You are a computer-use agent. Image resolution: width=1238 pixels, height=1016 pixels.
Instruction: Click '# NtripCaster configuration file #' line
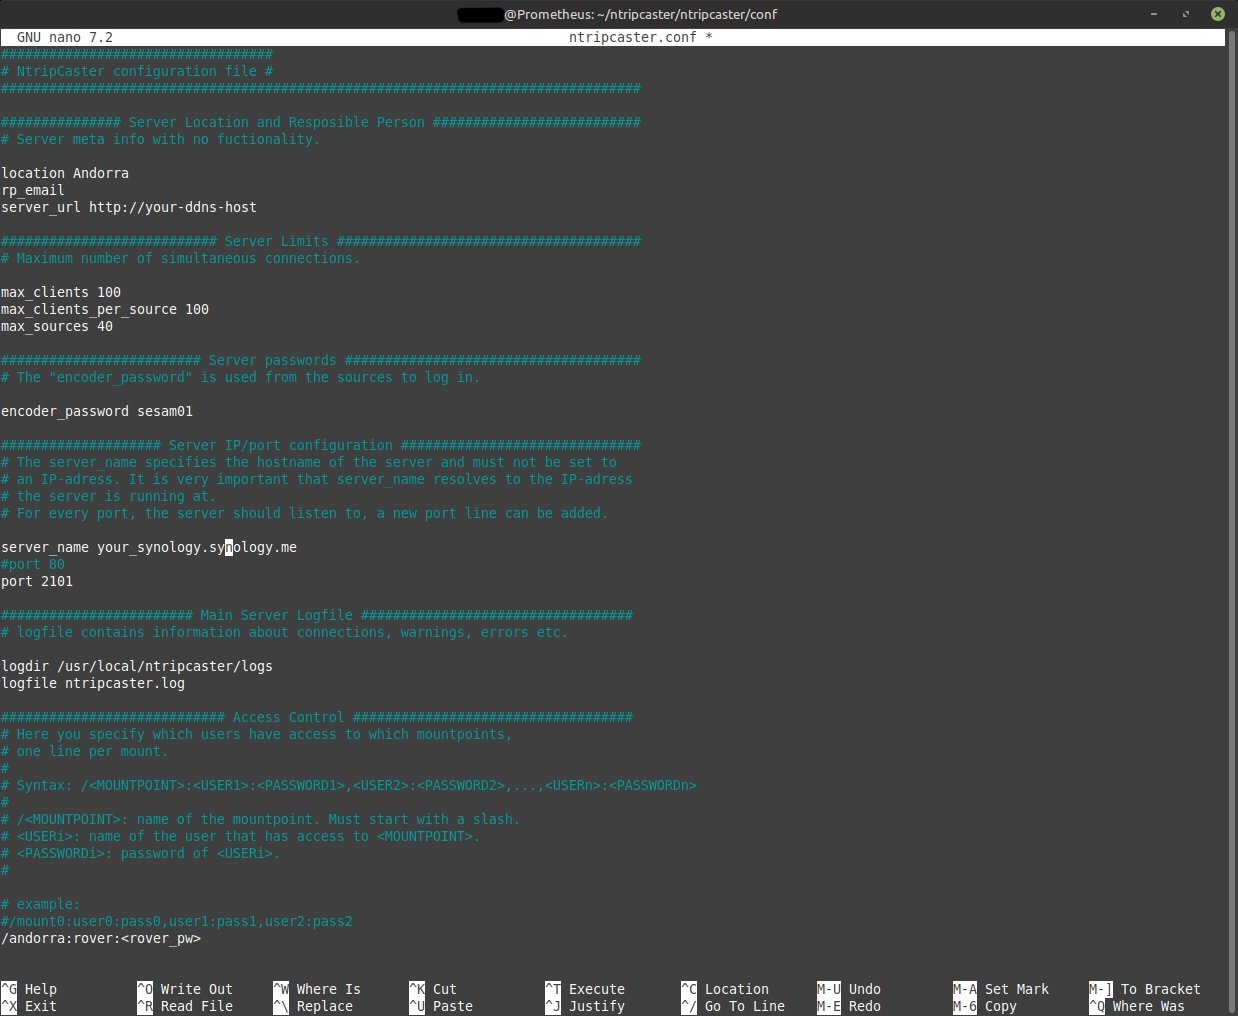click(x=137, y=71)
